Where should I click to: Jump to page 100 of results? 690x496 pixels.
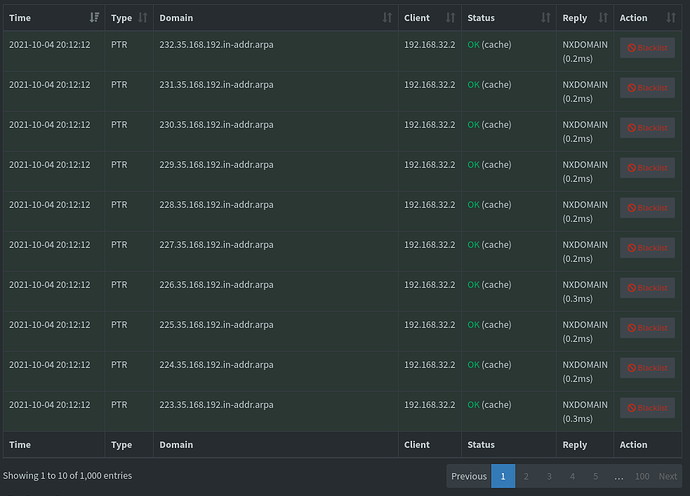point(641,476)
